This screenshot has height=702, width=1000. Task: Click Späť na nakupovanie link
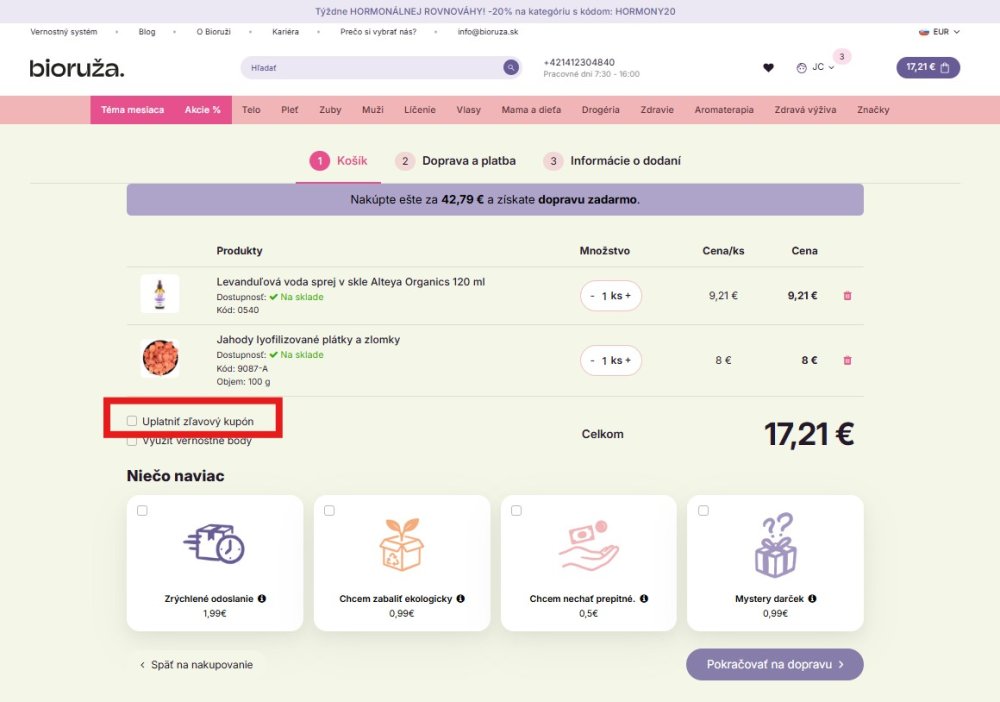[x=196, y=664]
